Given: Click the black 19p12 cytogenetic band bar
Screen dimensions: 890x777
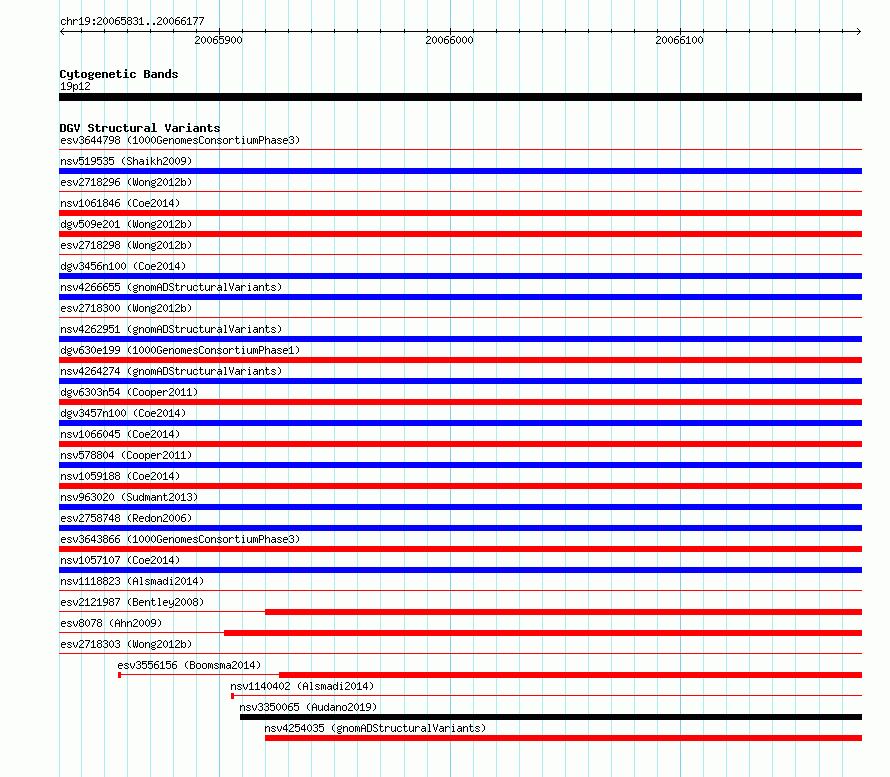Looking at the screenshot, I should [460, 97].
